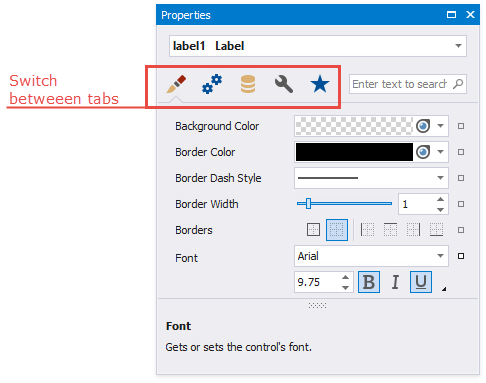Screen dimensions: 486x383
Task: Click the Border Width slider track
Action: tap(344, 204)
